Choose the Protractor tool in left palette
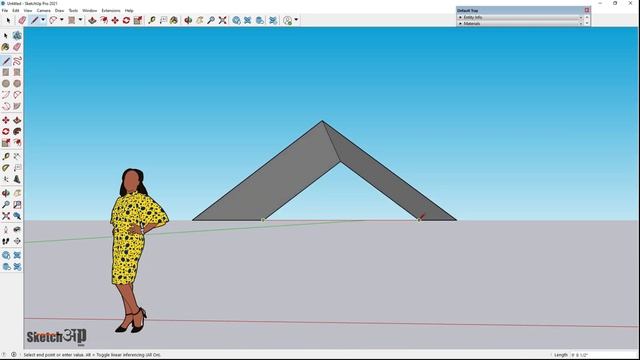This screenshot has width=640, height=360. click(x=6, y=168)
